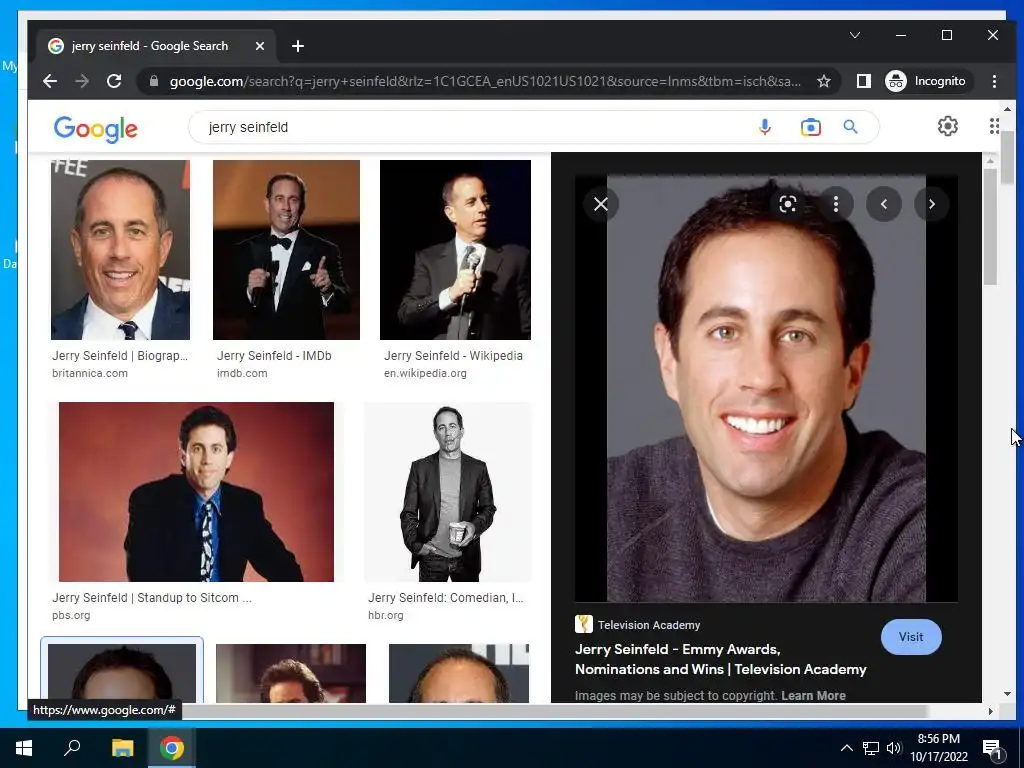Image resolution: width=1024 pixels, height=768 pixels.
Task: Click the lock icon in address bar
Action: pos(153,81)
